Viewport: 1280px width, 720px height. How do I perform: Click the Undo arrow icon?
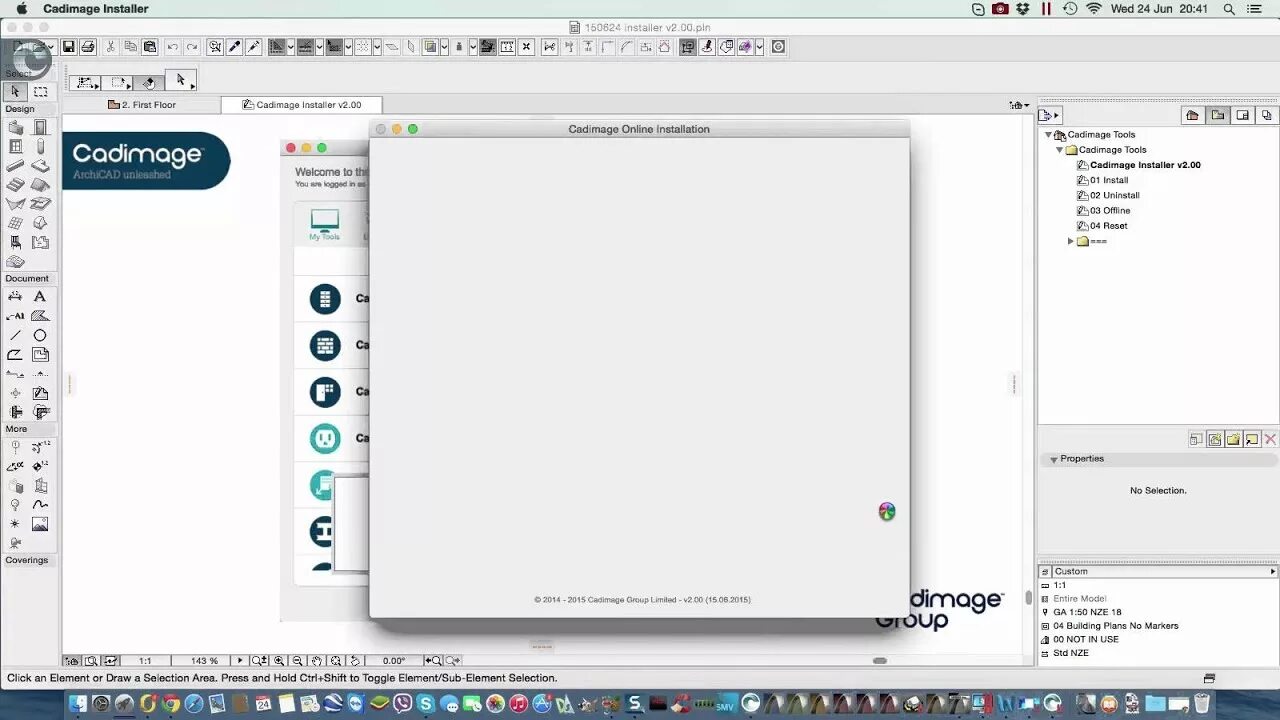(x=173, y=47)
